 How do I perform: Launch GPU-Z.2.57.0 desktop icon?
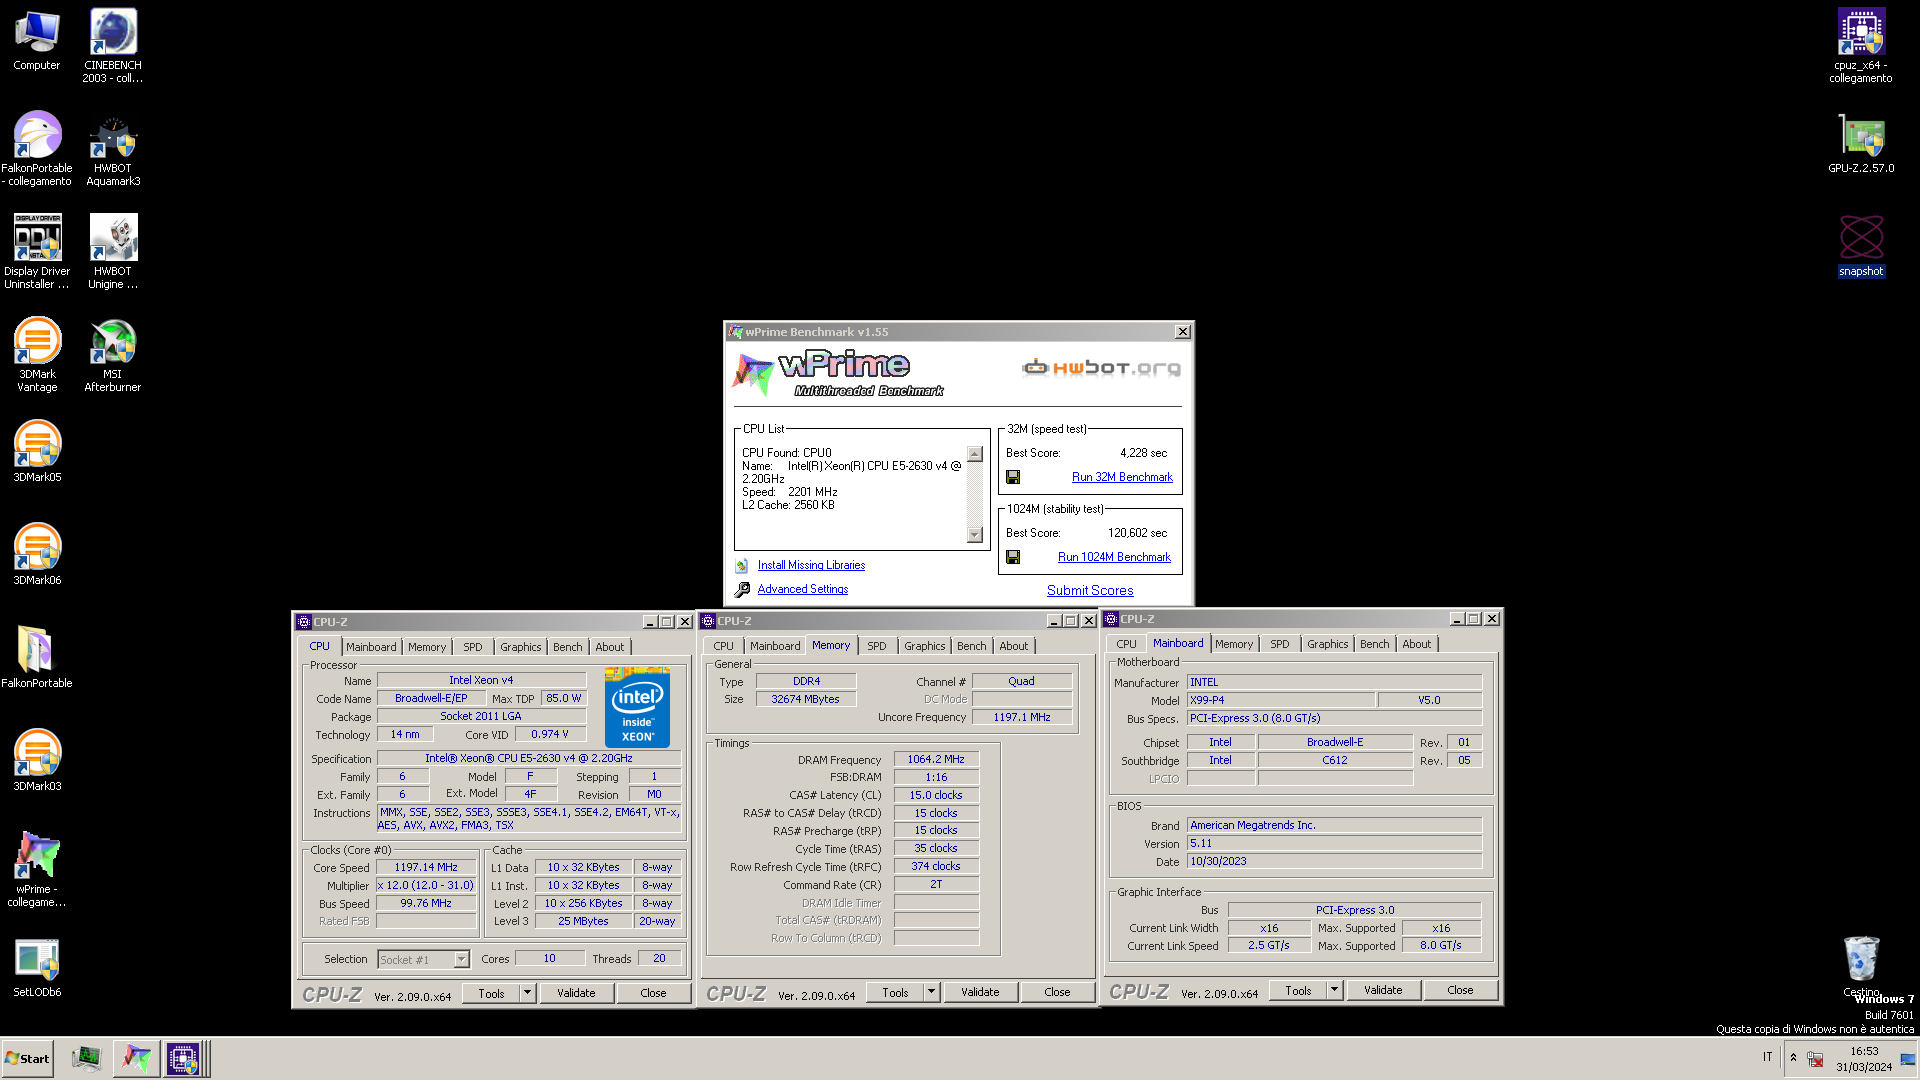(x=1861, y=143)
